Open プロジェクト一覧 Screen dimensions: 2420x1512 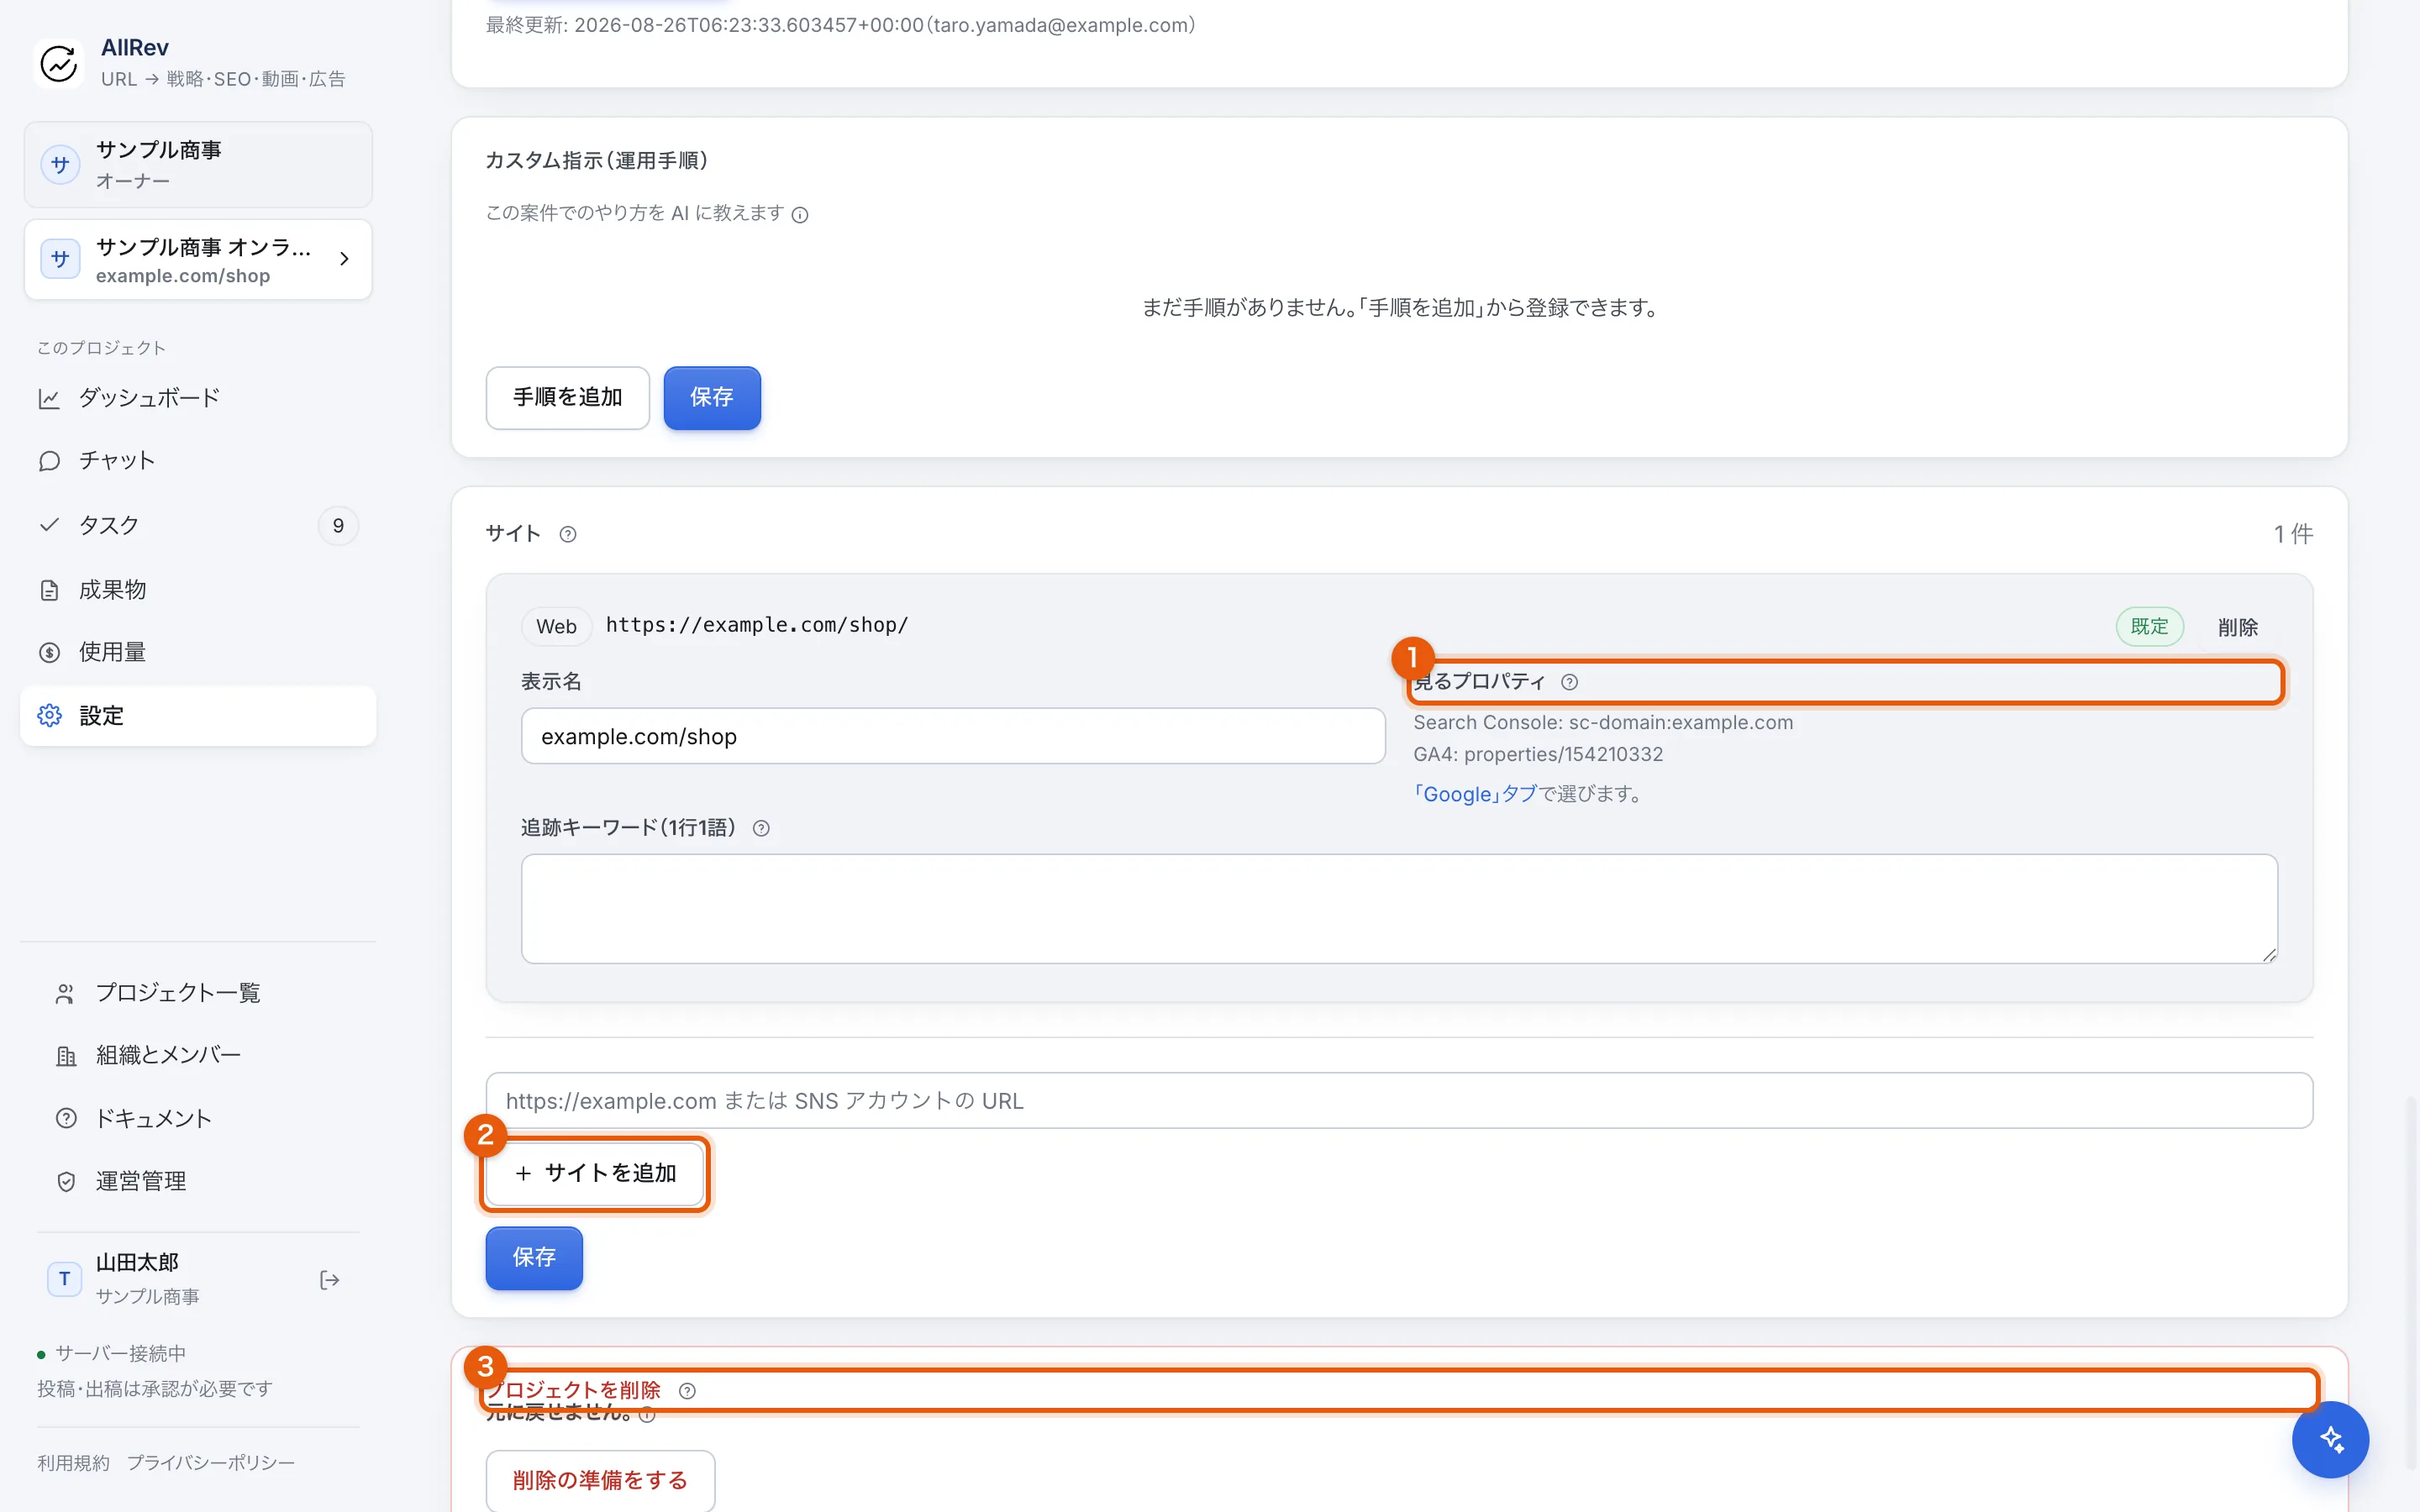[198, 993]
